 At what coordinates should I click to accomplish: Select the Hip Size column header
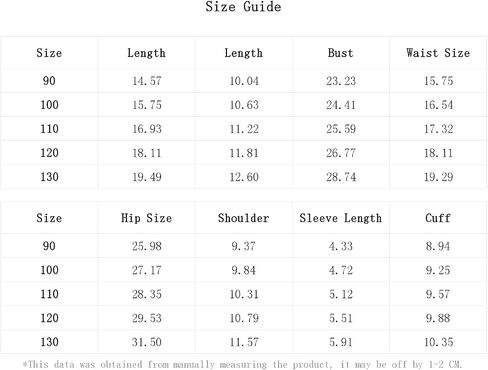[146, 218]
